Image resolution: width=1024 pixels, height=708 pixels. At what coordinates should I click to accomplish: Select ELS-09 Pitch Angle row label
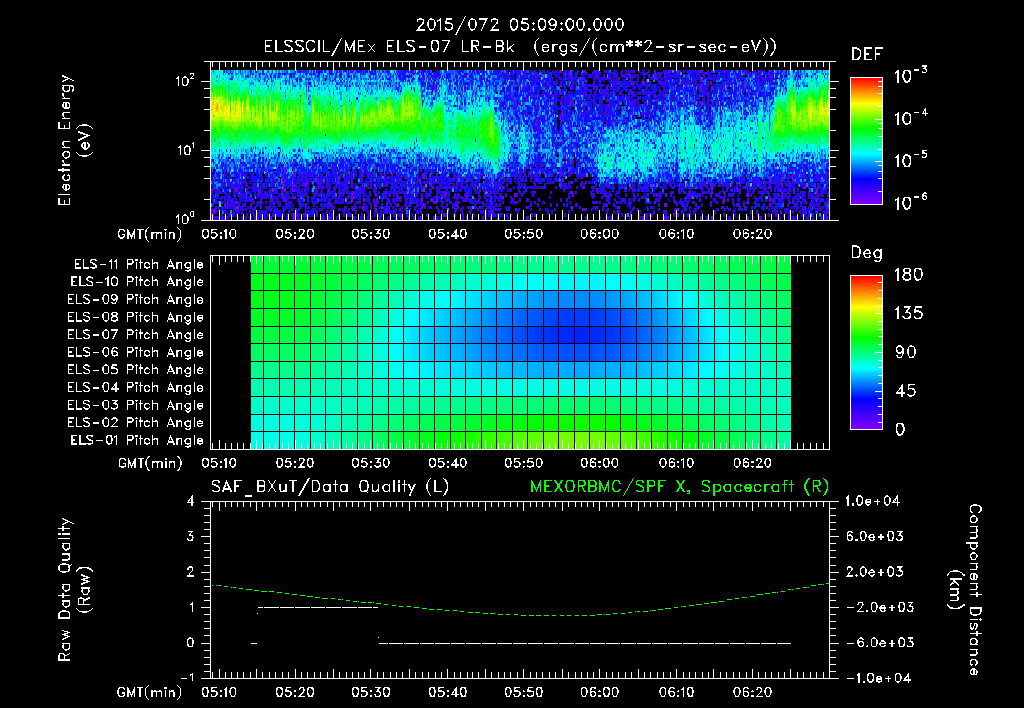[136, 300]
